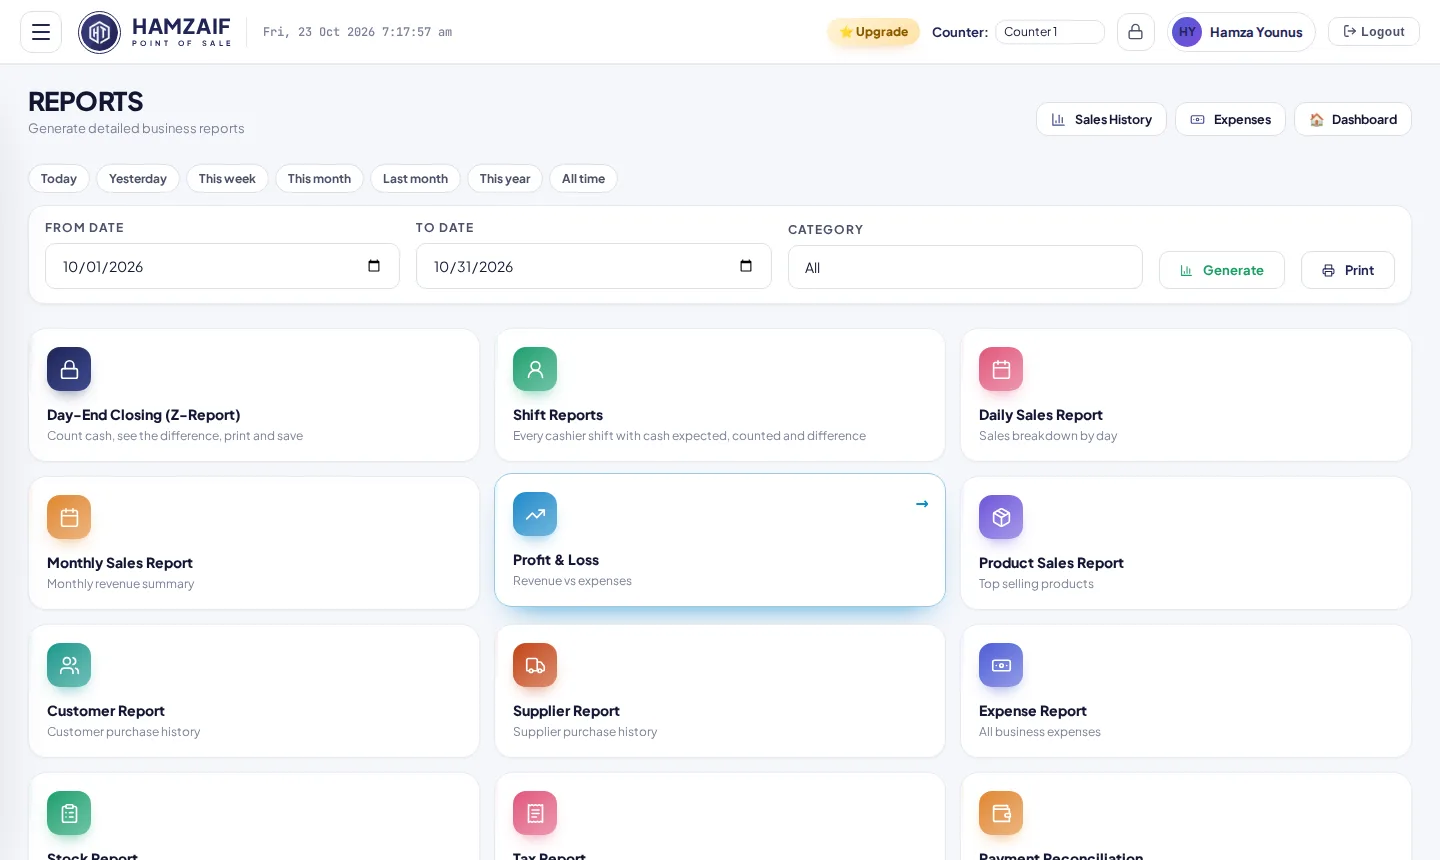Choose the Last month quick filter
Image resolution: width=1440 pixels, height=860 pixels.
(415, 179)
